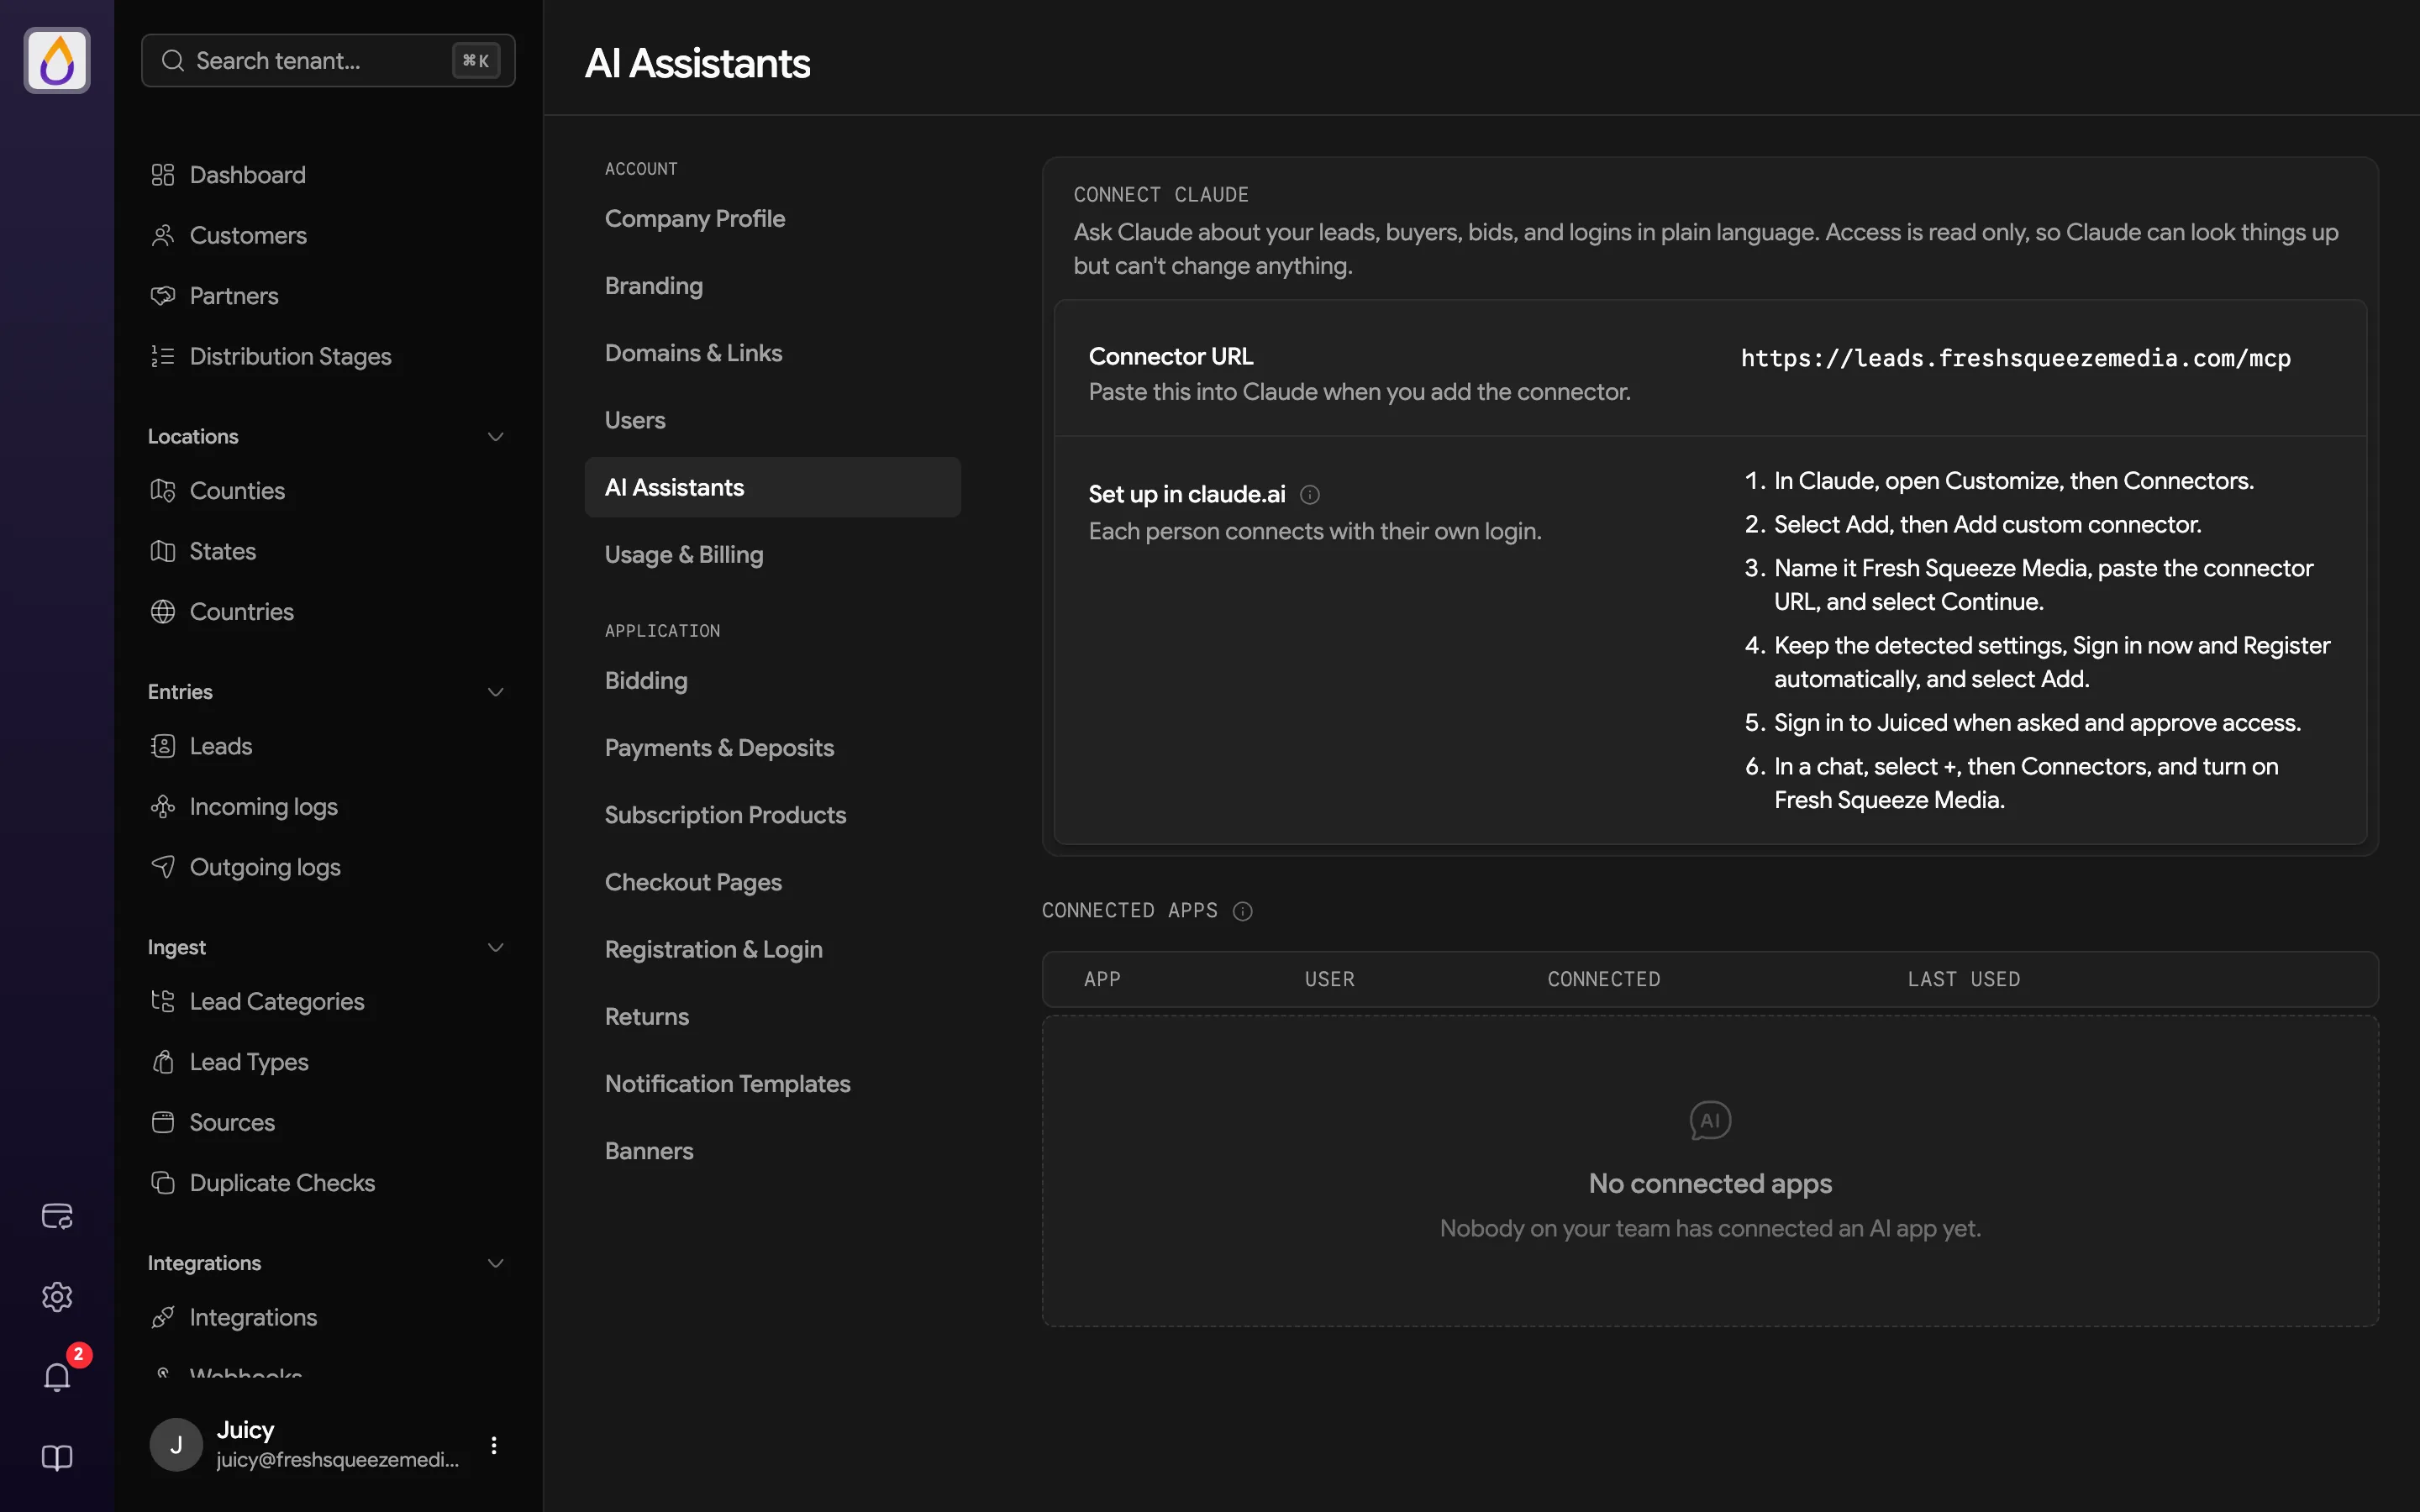Screen dimensions: 2420x1512
Task: Click the LAST USED column header
Action: 1963,980
